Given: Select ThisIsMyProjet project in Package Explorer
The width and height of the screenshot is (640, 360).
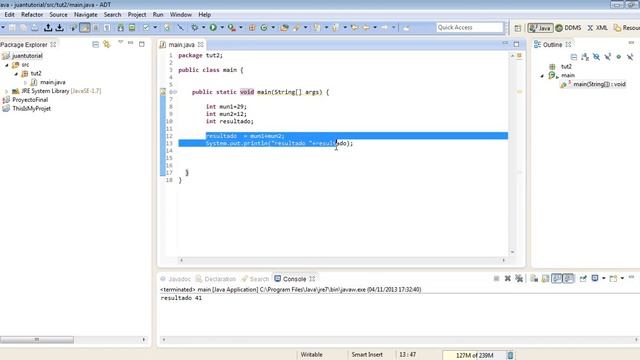Looking at the screenshot, I should 31,109.
